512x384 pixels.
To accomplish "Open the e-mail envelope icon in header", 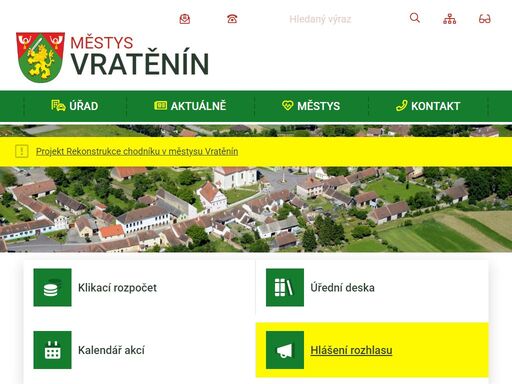I will (x=185, y=19).
